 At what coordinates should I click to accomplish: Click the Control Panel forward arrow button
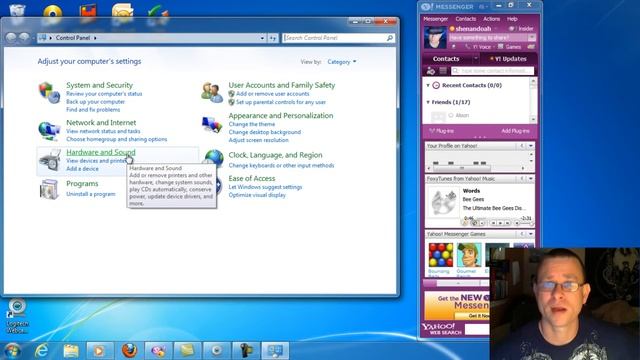click(x=24, y=38)
